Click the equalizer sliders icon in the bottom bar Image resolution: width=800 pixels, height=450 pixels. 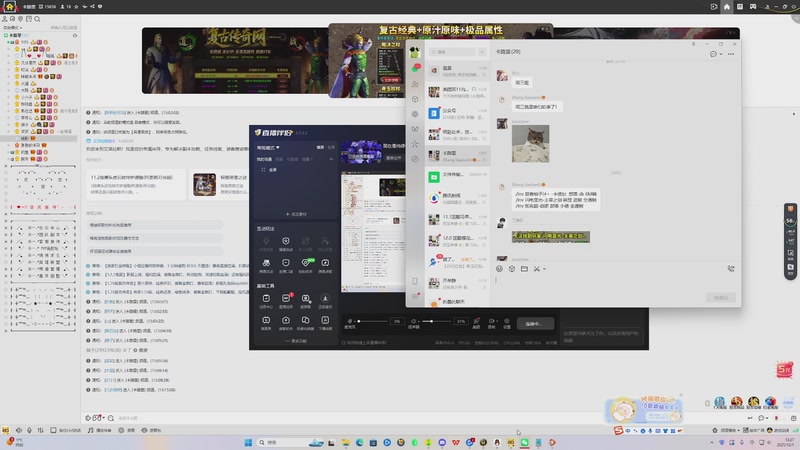tap(40, 430)
